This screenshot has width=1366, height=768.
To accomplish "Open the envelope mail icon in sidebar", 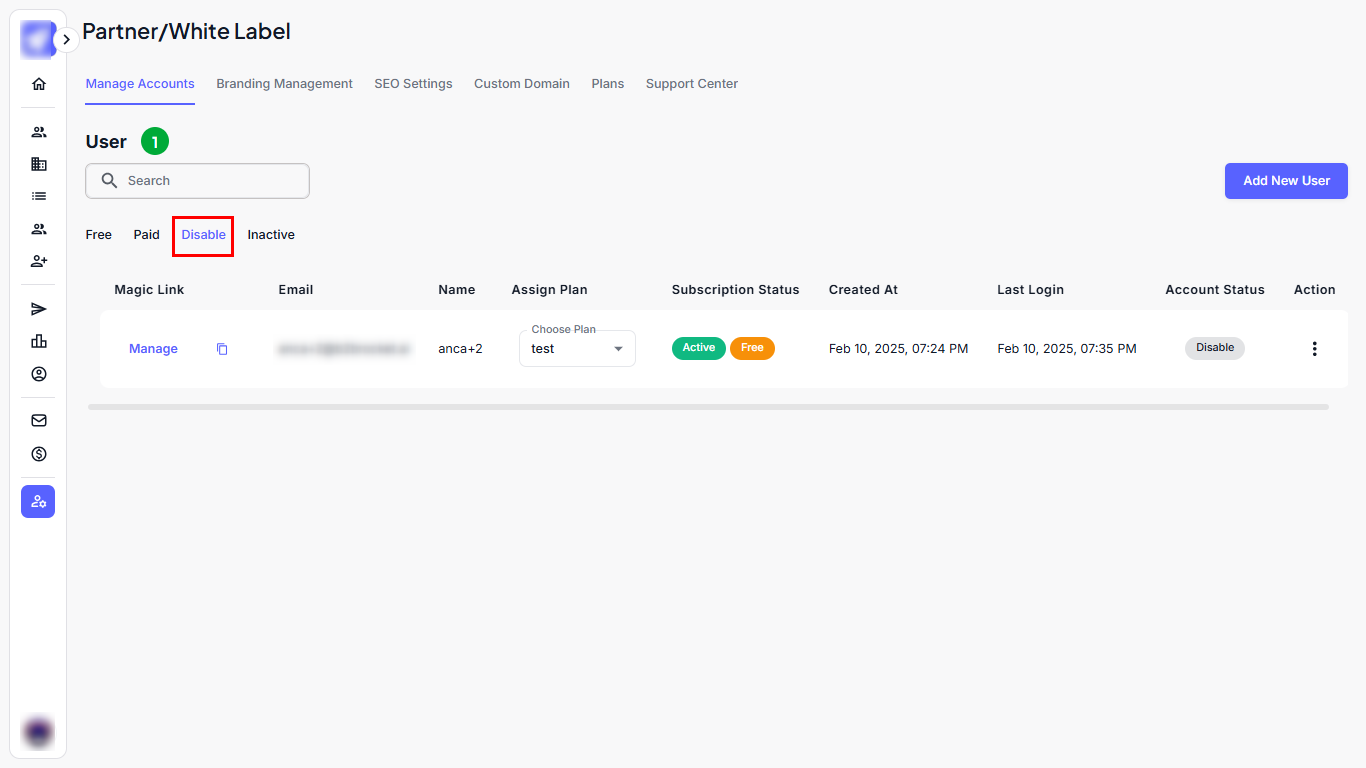I will 39,421.
